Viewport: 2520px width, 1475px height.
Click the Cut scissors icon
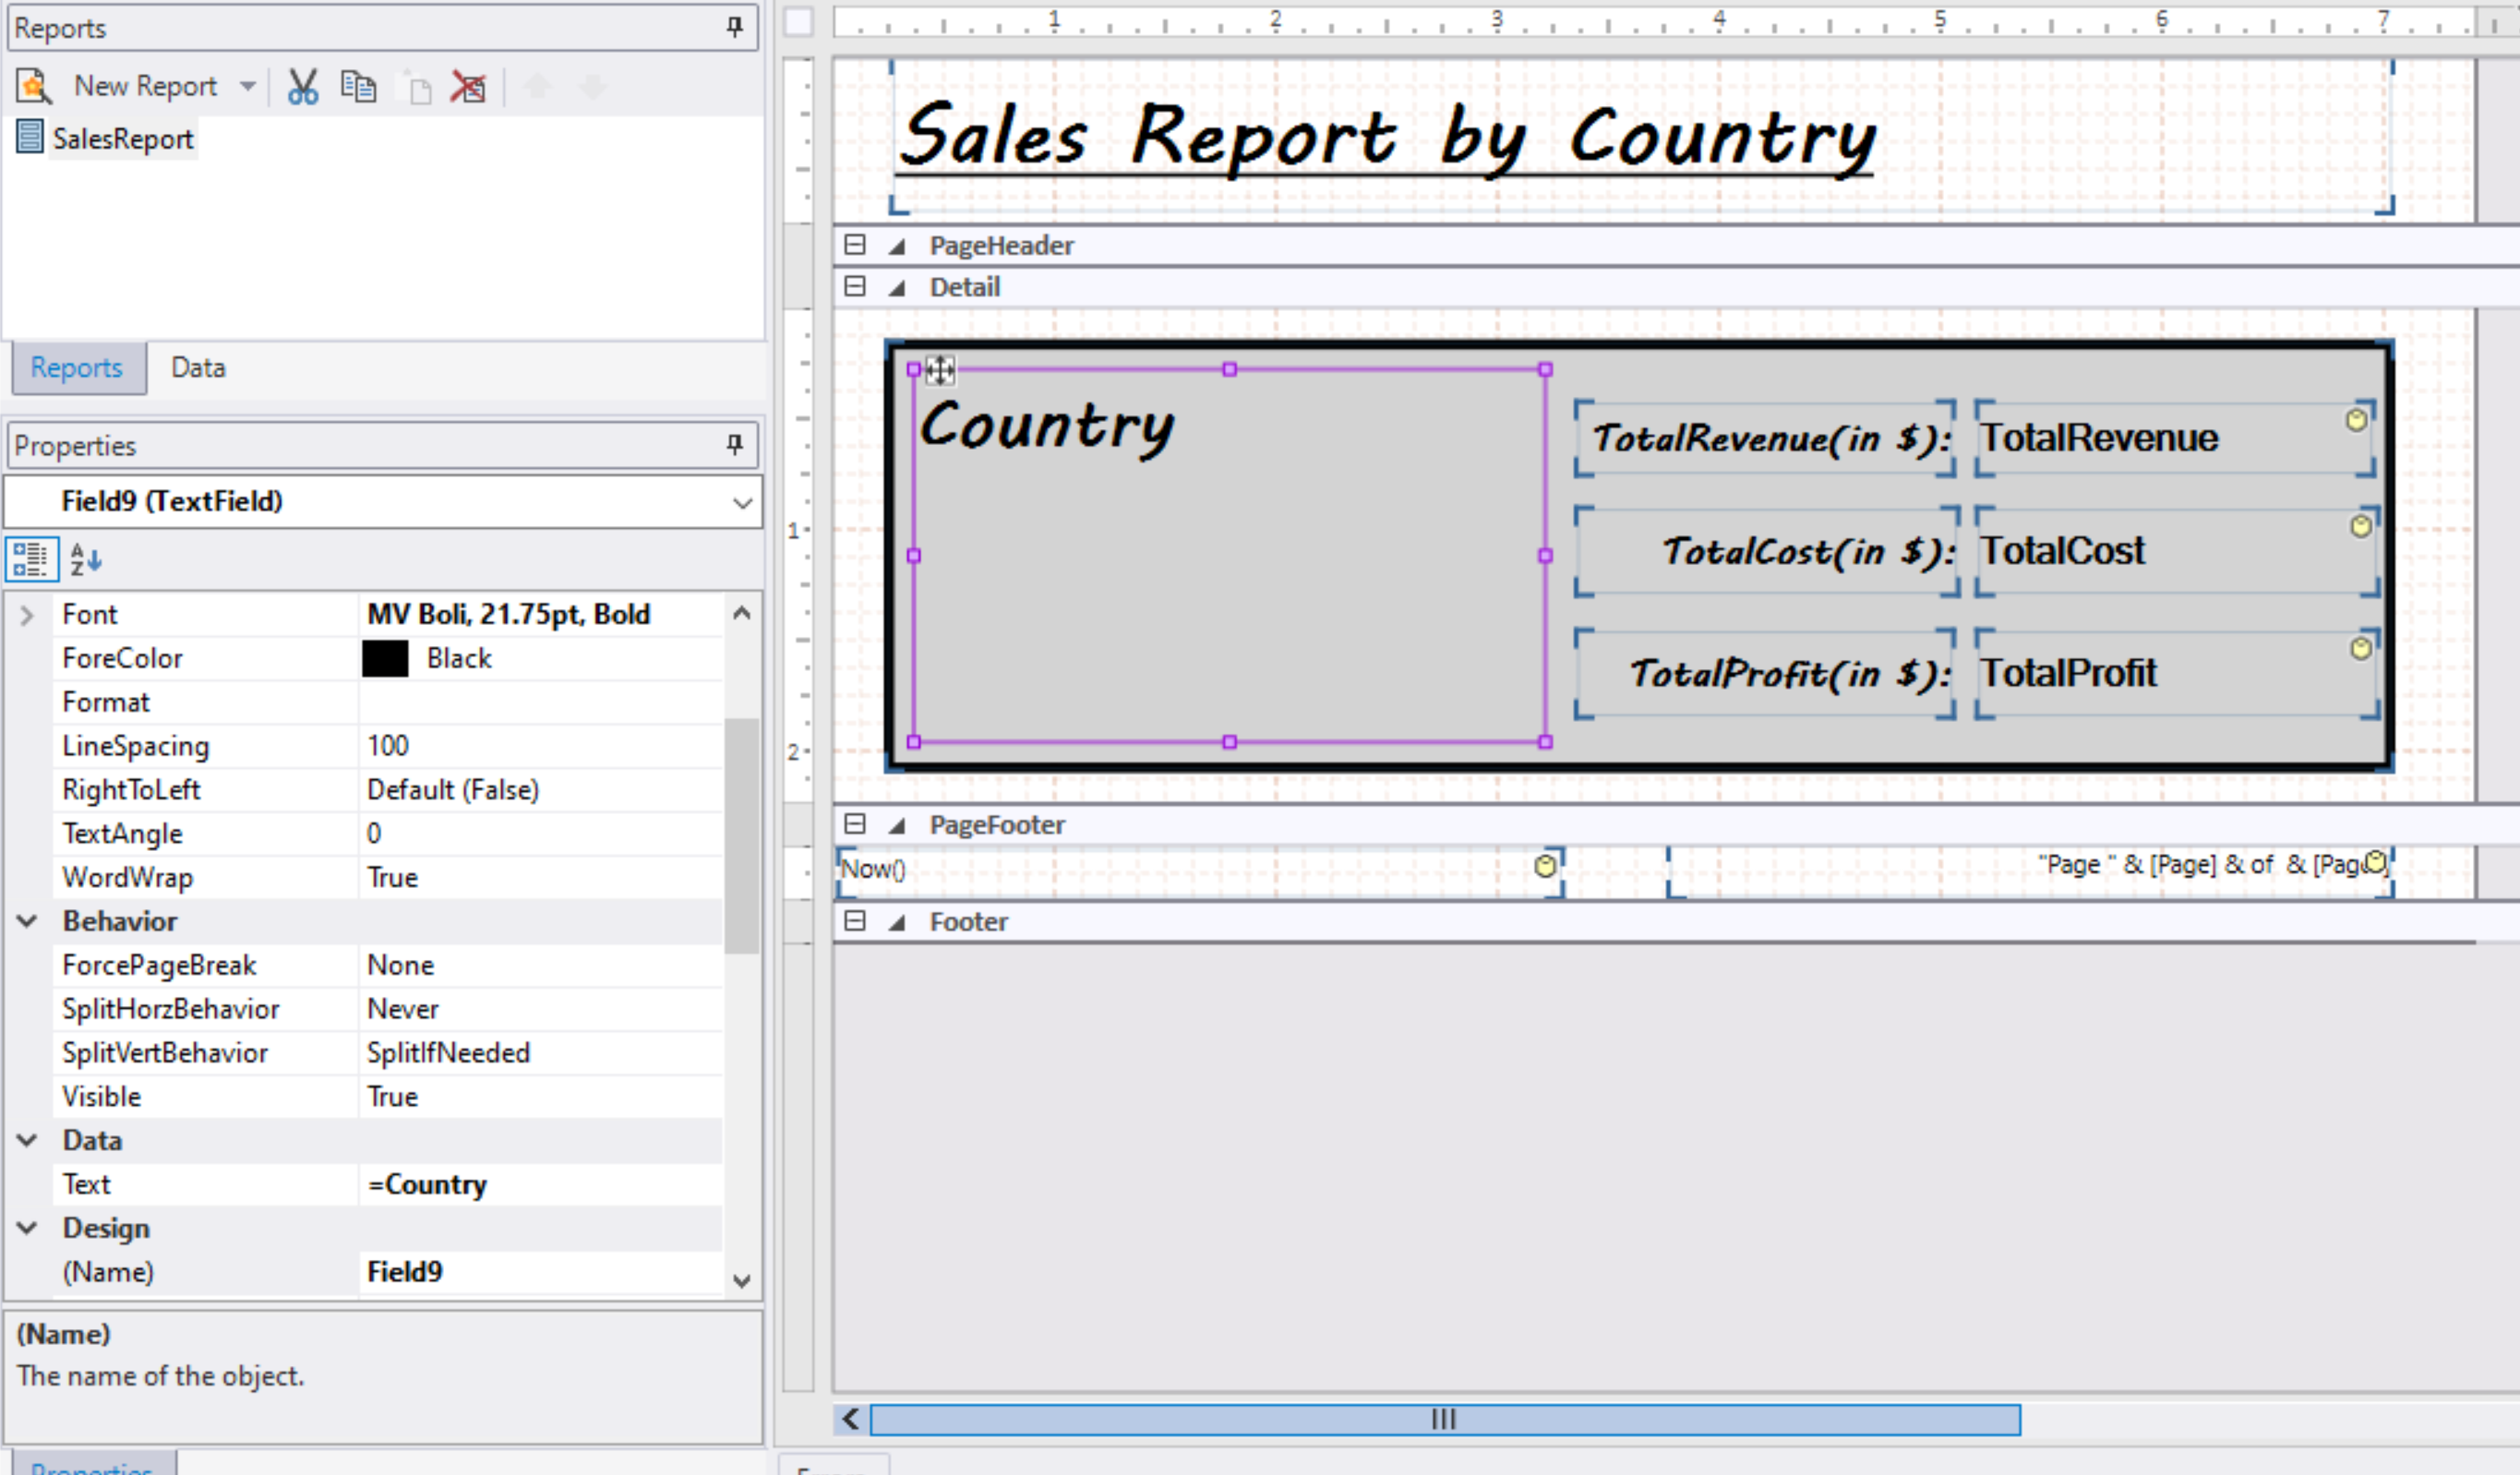click(302, 87)
